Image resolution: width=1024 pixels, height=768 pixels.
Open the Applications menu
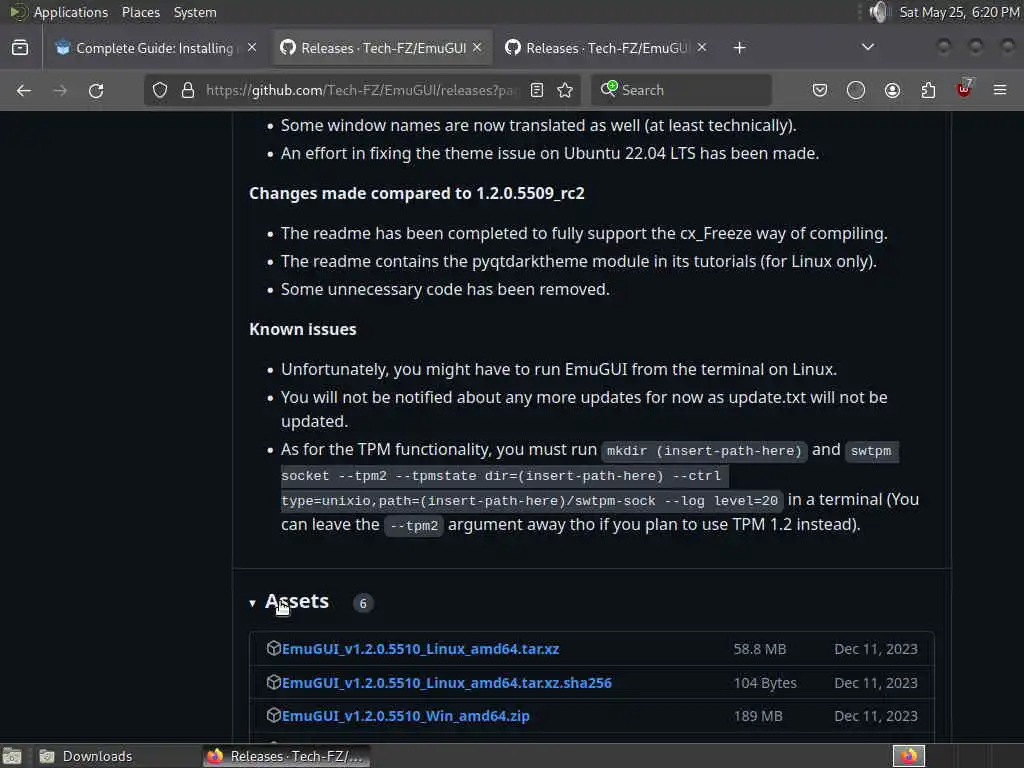71,12
